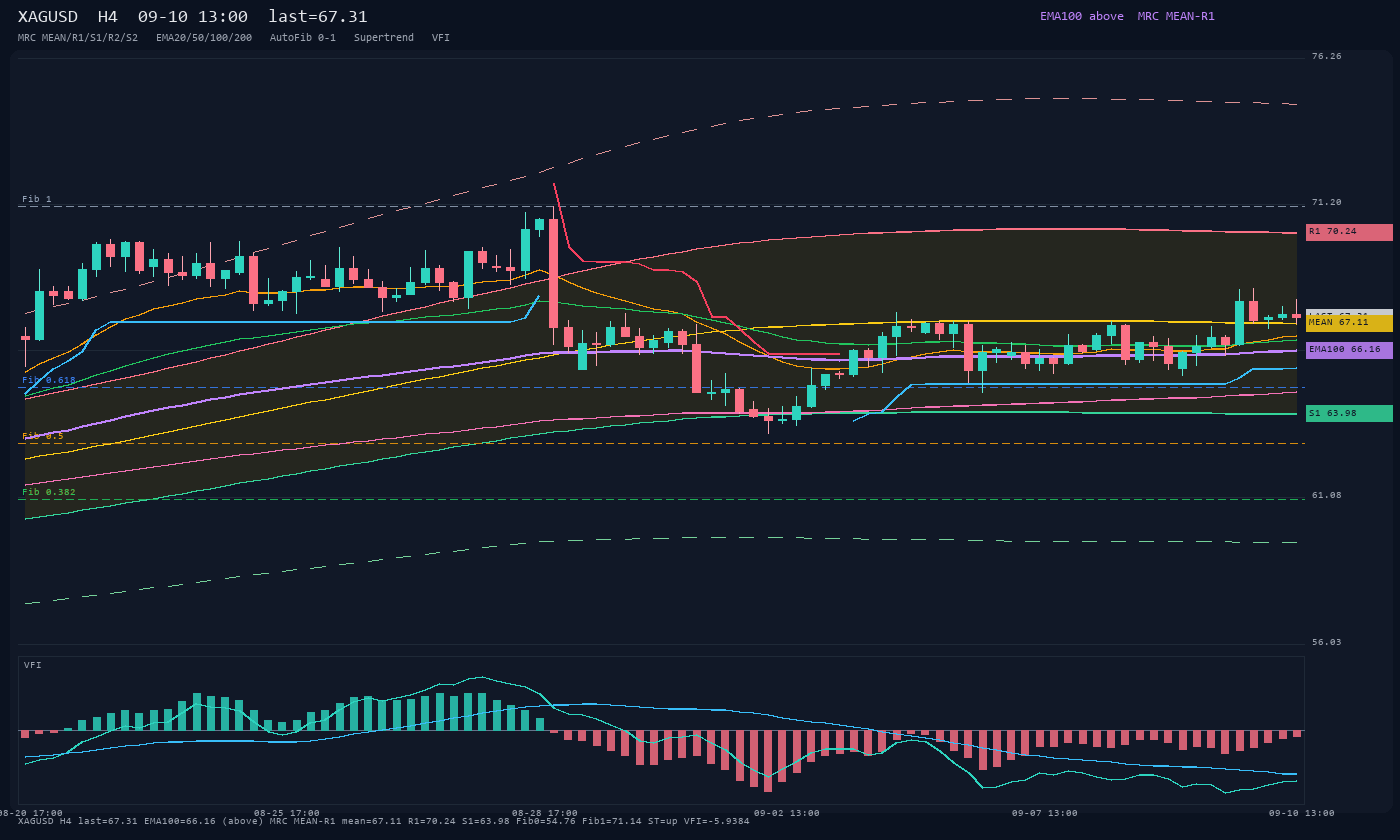1400x840 pixels.
Task: Click the "EMA100 above" status text
Action: point(1082,16)
